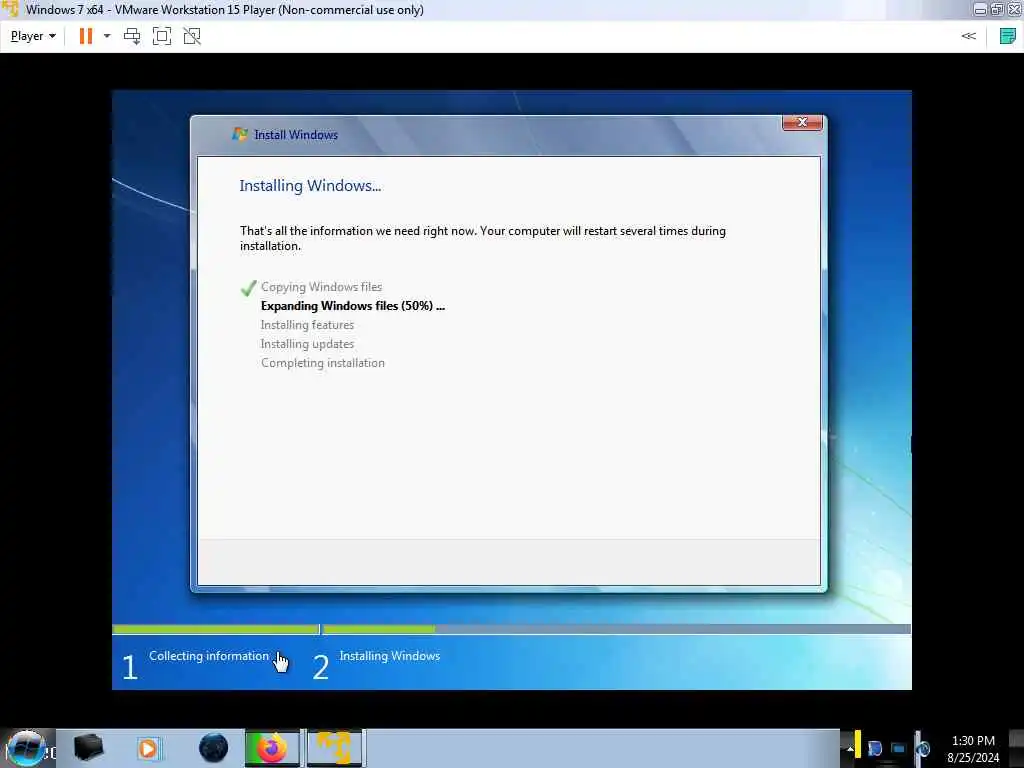Open the media player taskbar icon
Viewport: 1024px width, 768px height.
[148, 748]
